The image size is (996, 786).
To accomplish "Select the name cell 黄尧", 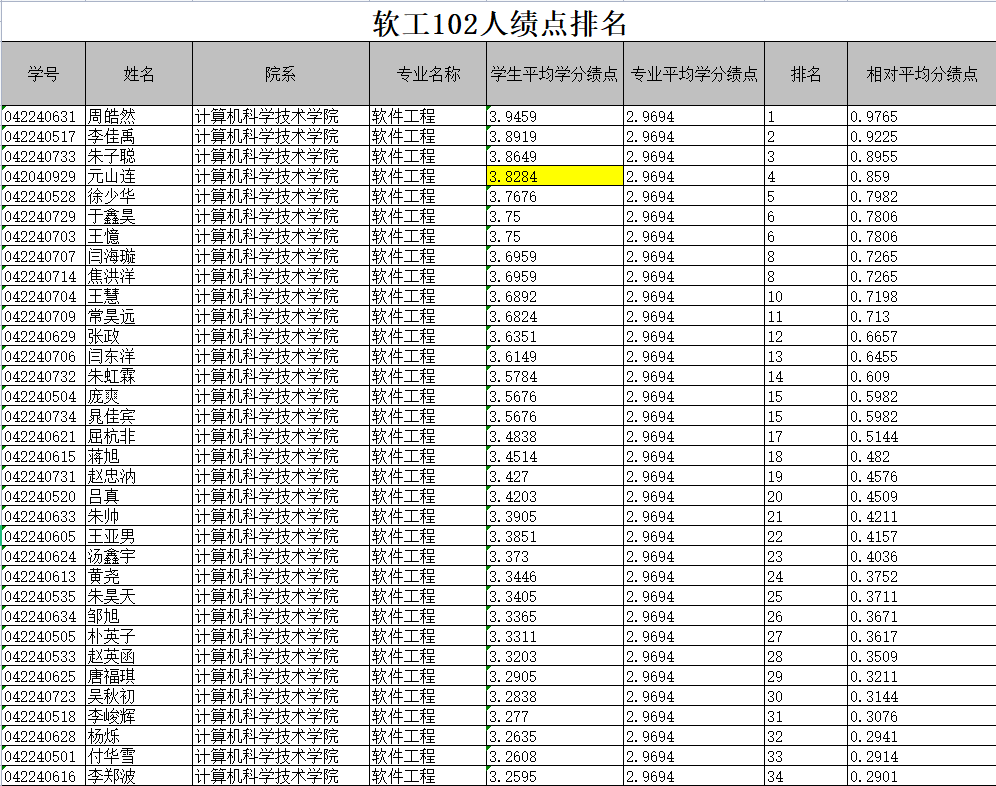I will pyautogui.click(x=138, y=576).
